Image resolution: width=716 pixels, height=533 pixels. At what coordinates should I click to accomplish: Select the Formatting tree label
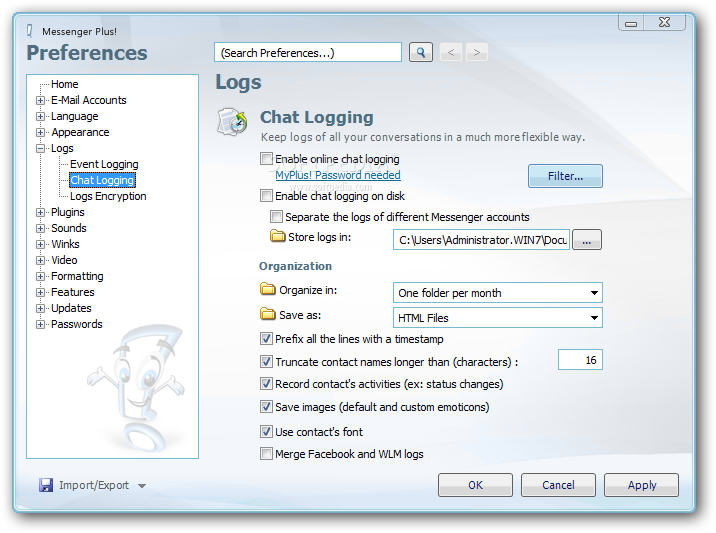(77, 276)
